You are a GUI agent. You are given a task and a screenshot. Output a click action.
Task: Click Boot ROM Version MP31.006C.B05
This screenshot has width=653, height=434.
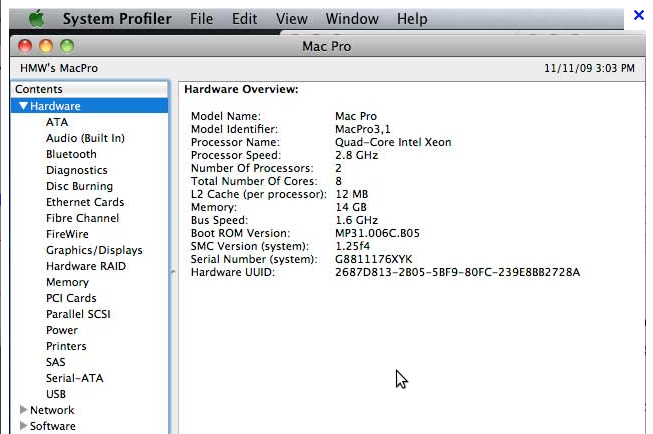tap(377, 233)
